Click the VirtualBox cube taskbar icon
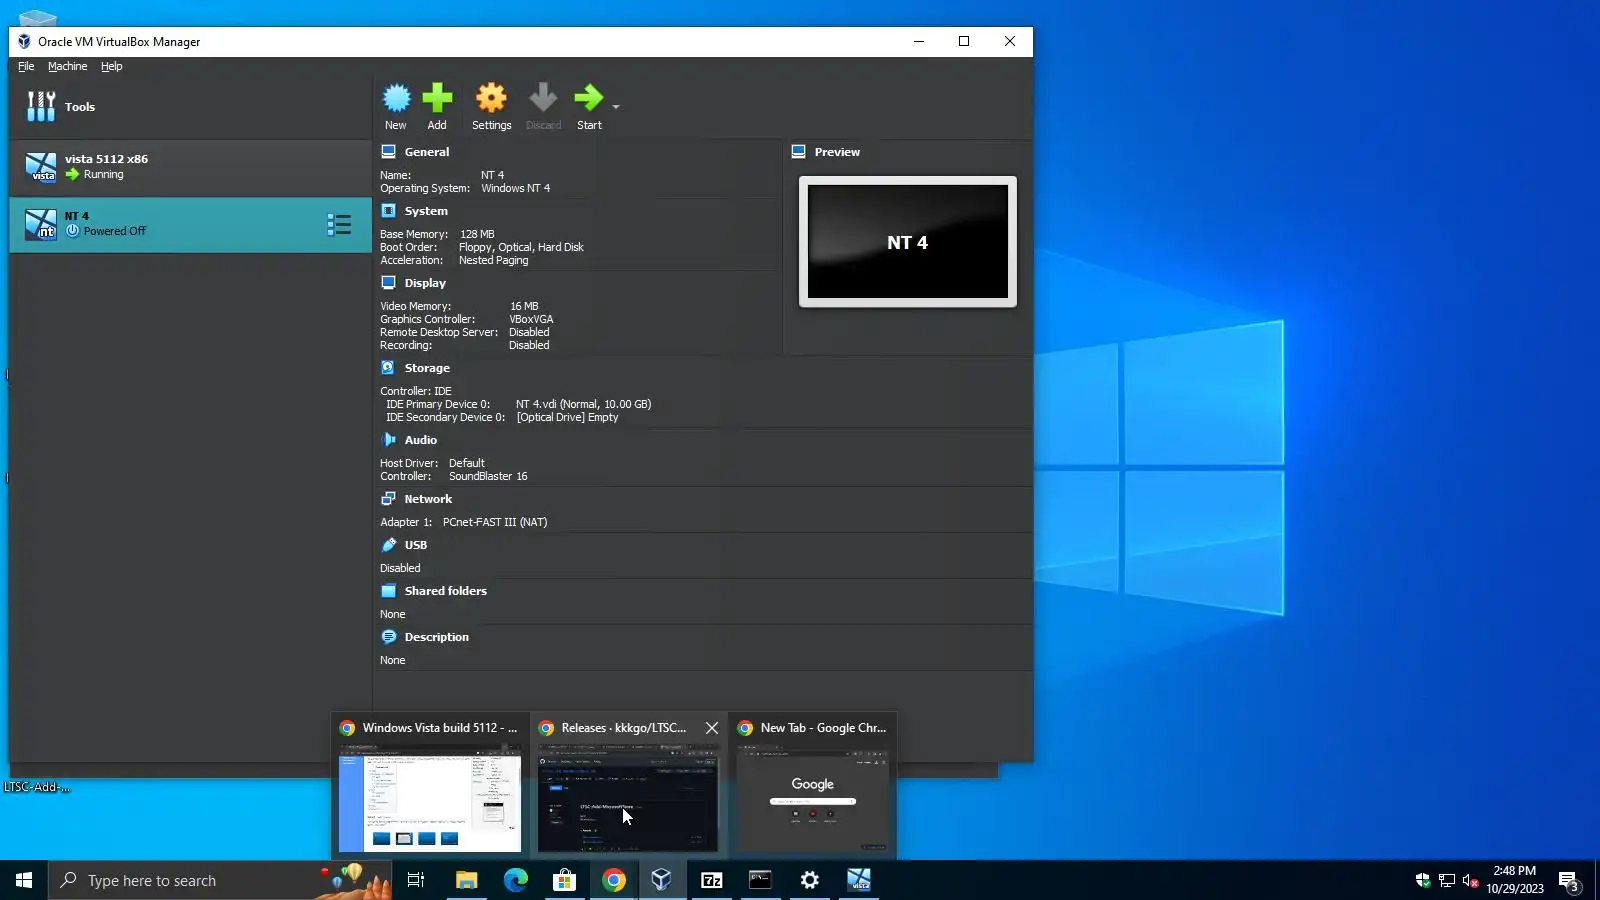 pos(662,880)
